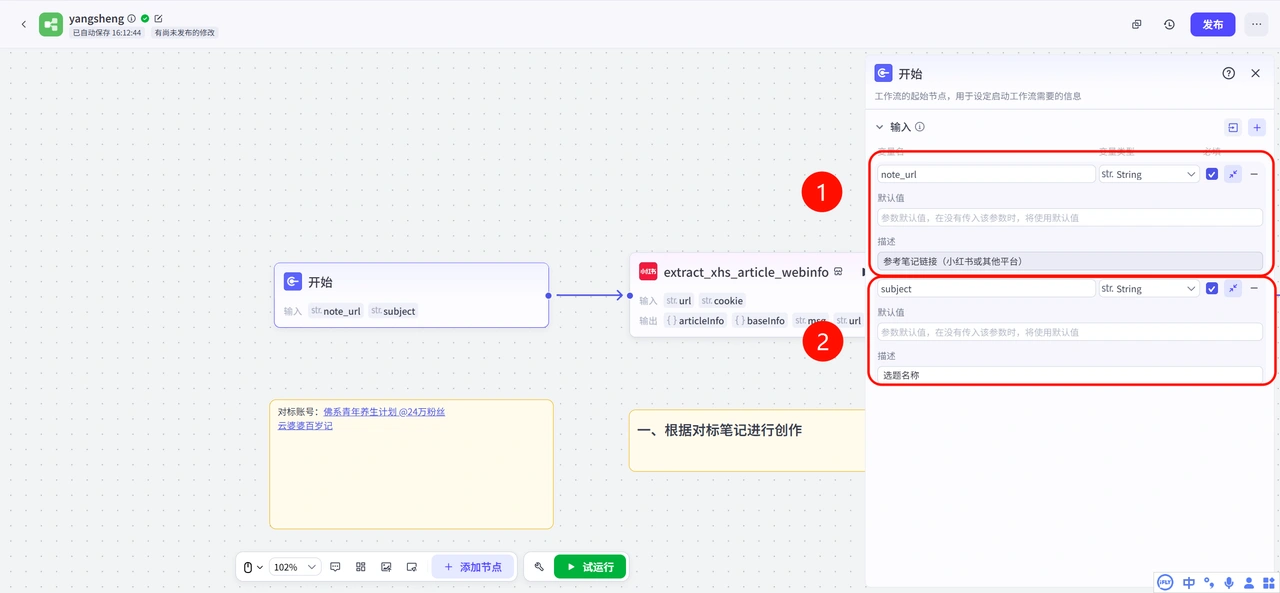Click the add comment icon in bottom toolbar
Viewport: 1280px width, 593px height.
click(x=335, y=567)
